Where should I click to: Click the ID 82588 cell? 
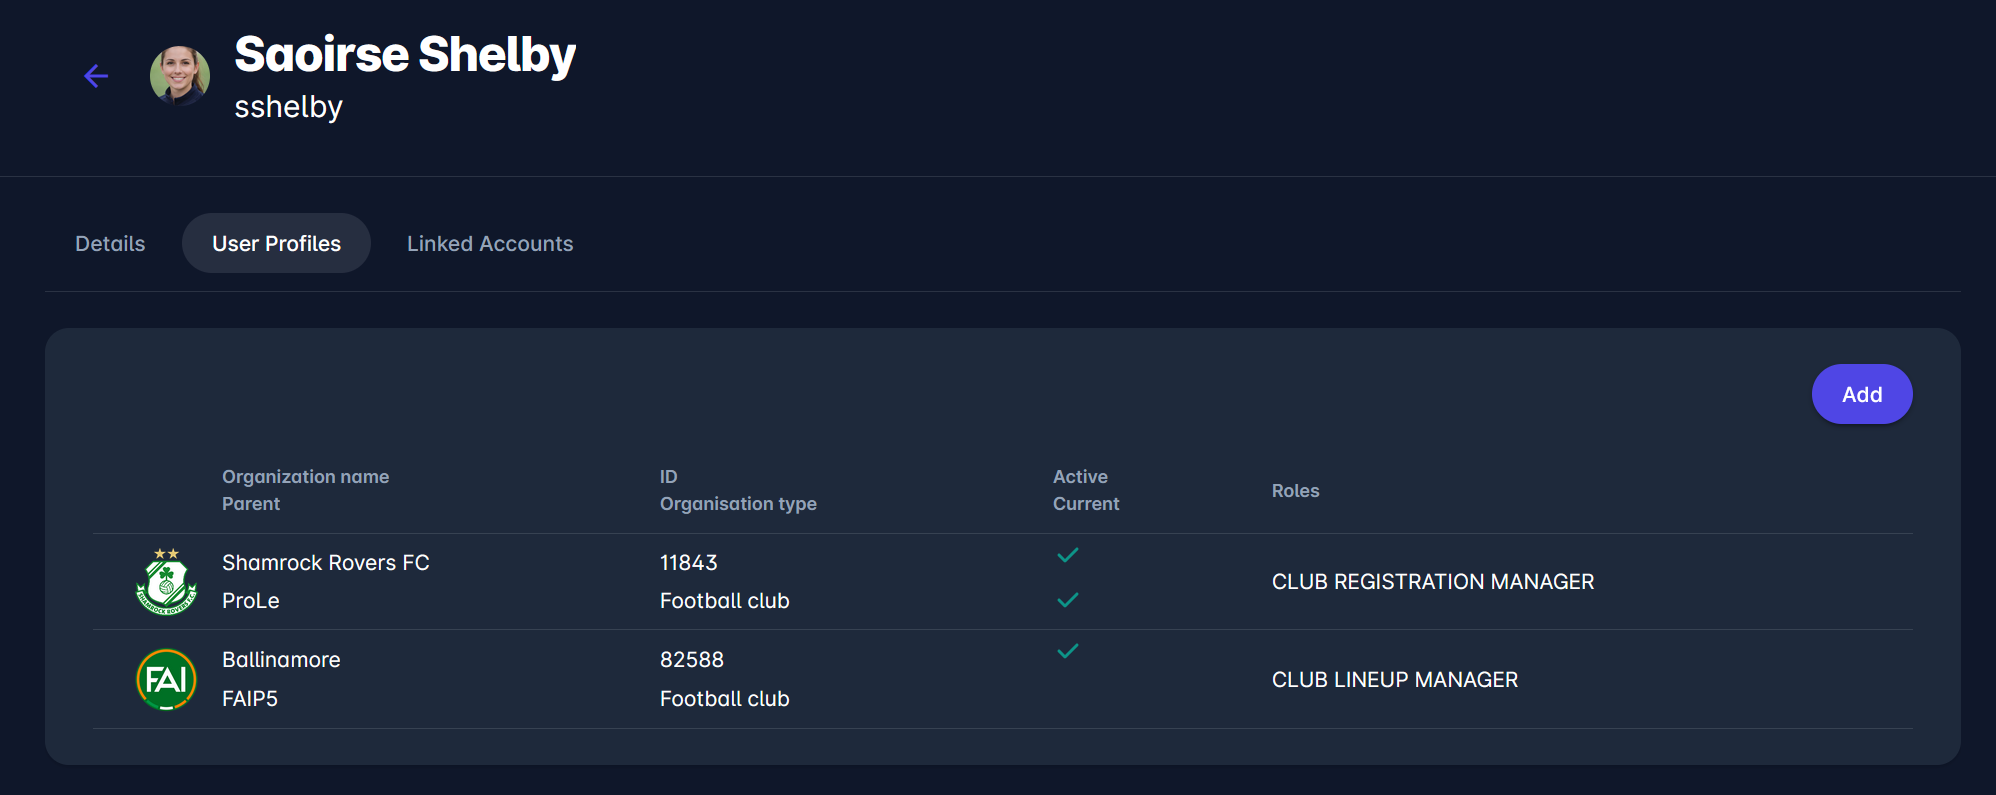pyautogui.click(x=691, y=660)
